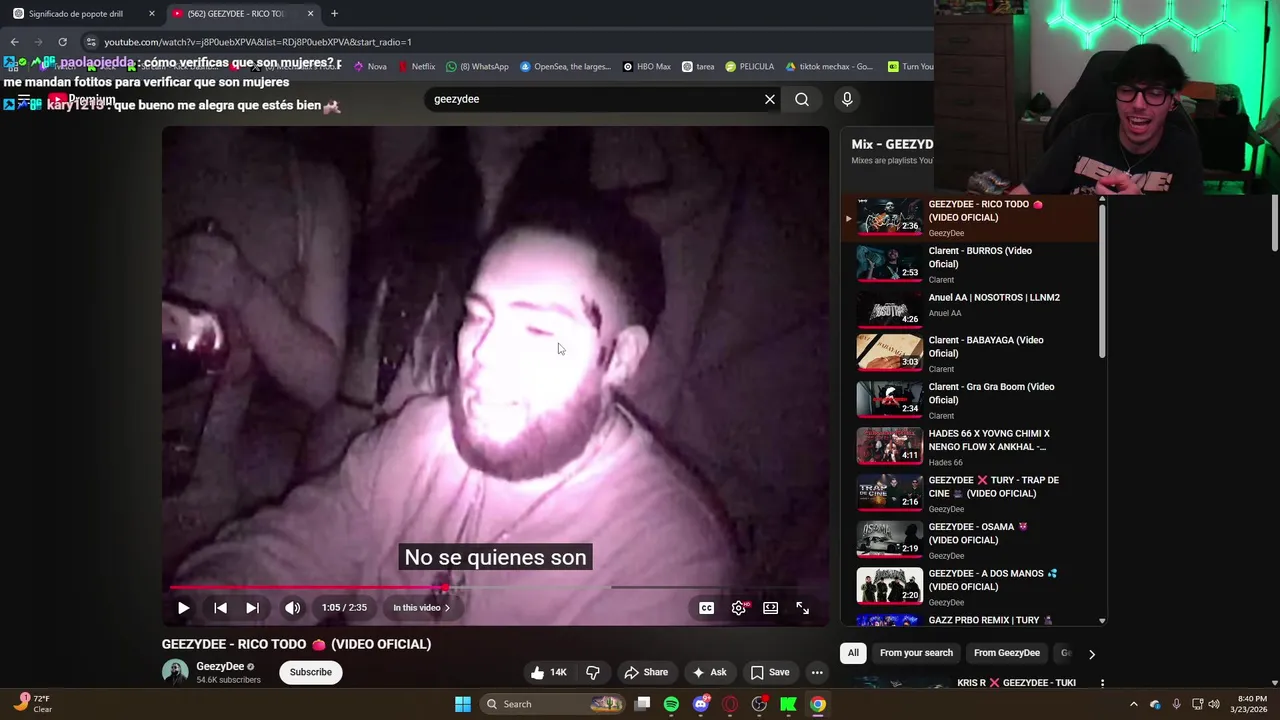Go back in browser history
Viewport: 1280px width, 720px height.
(x=14, y=42)
